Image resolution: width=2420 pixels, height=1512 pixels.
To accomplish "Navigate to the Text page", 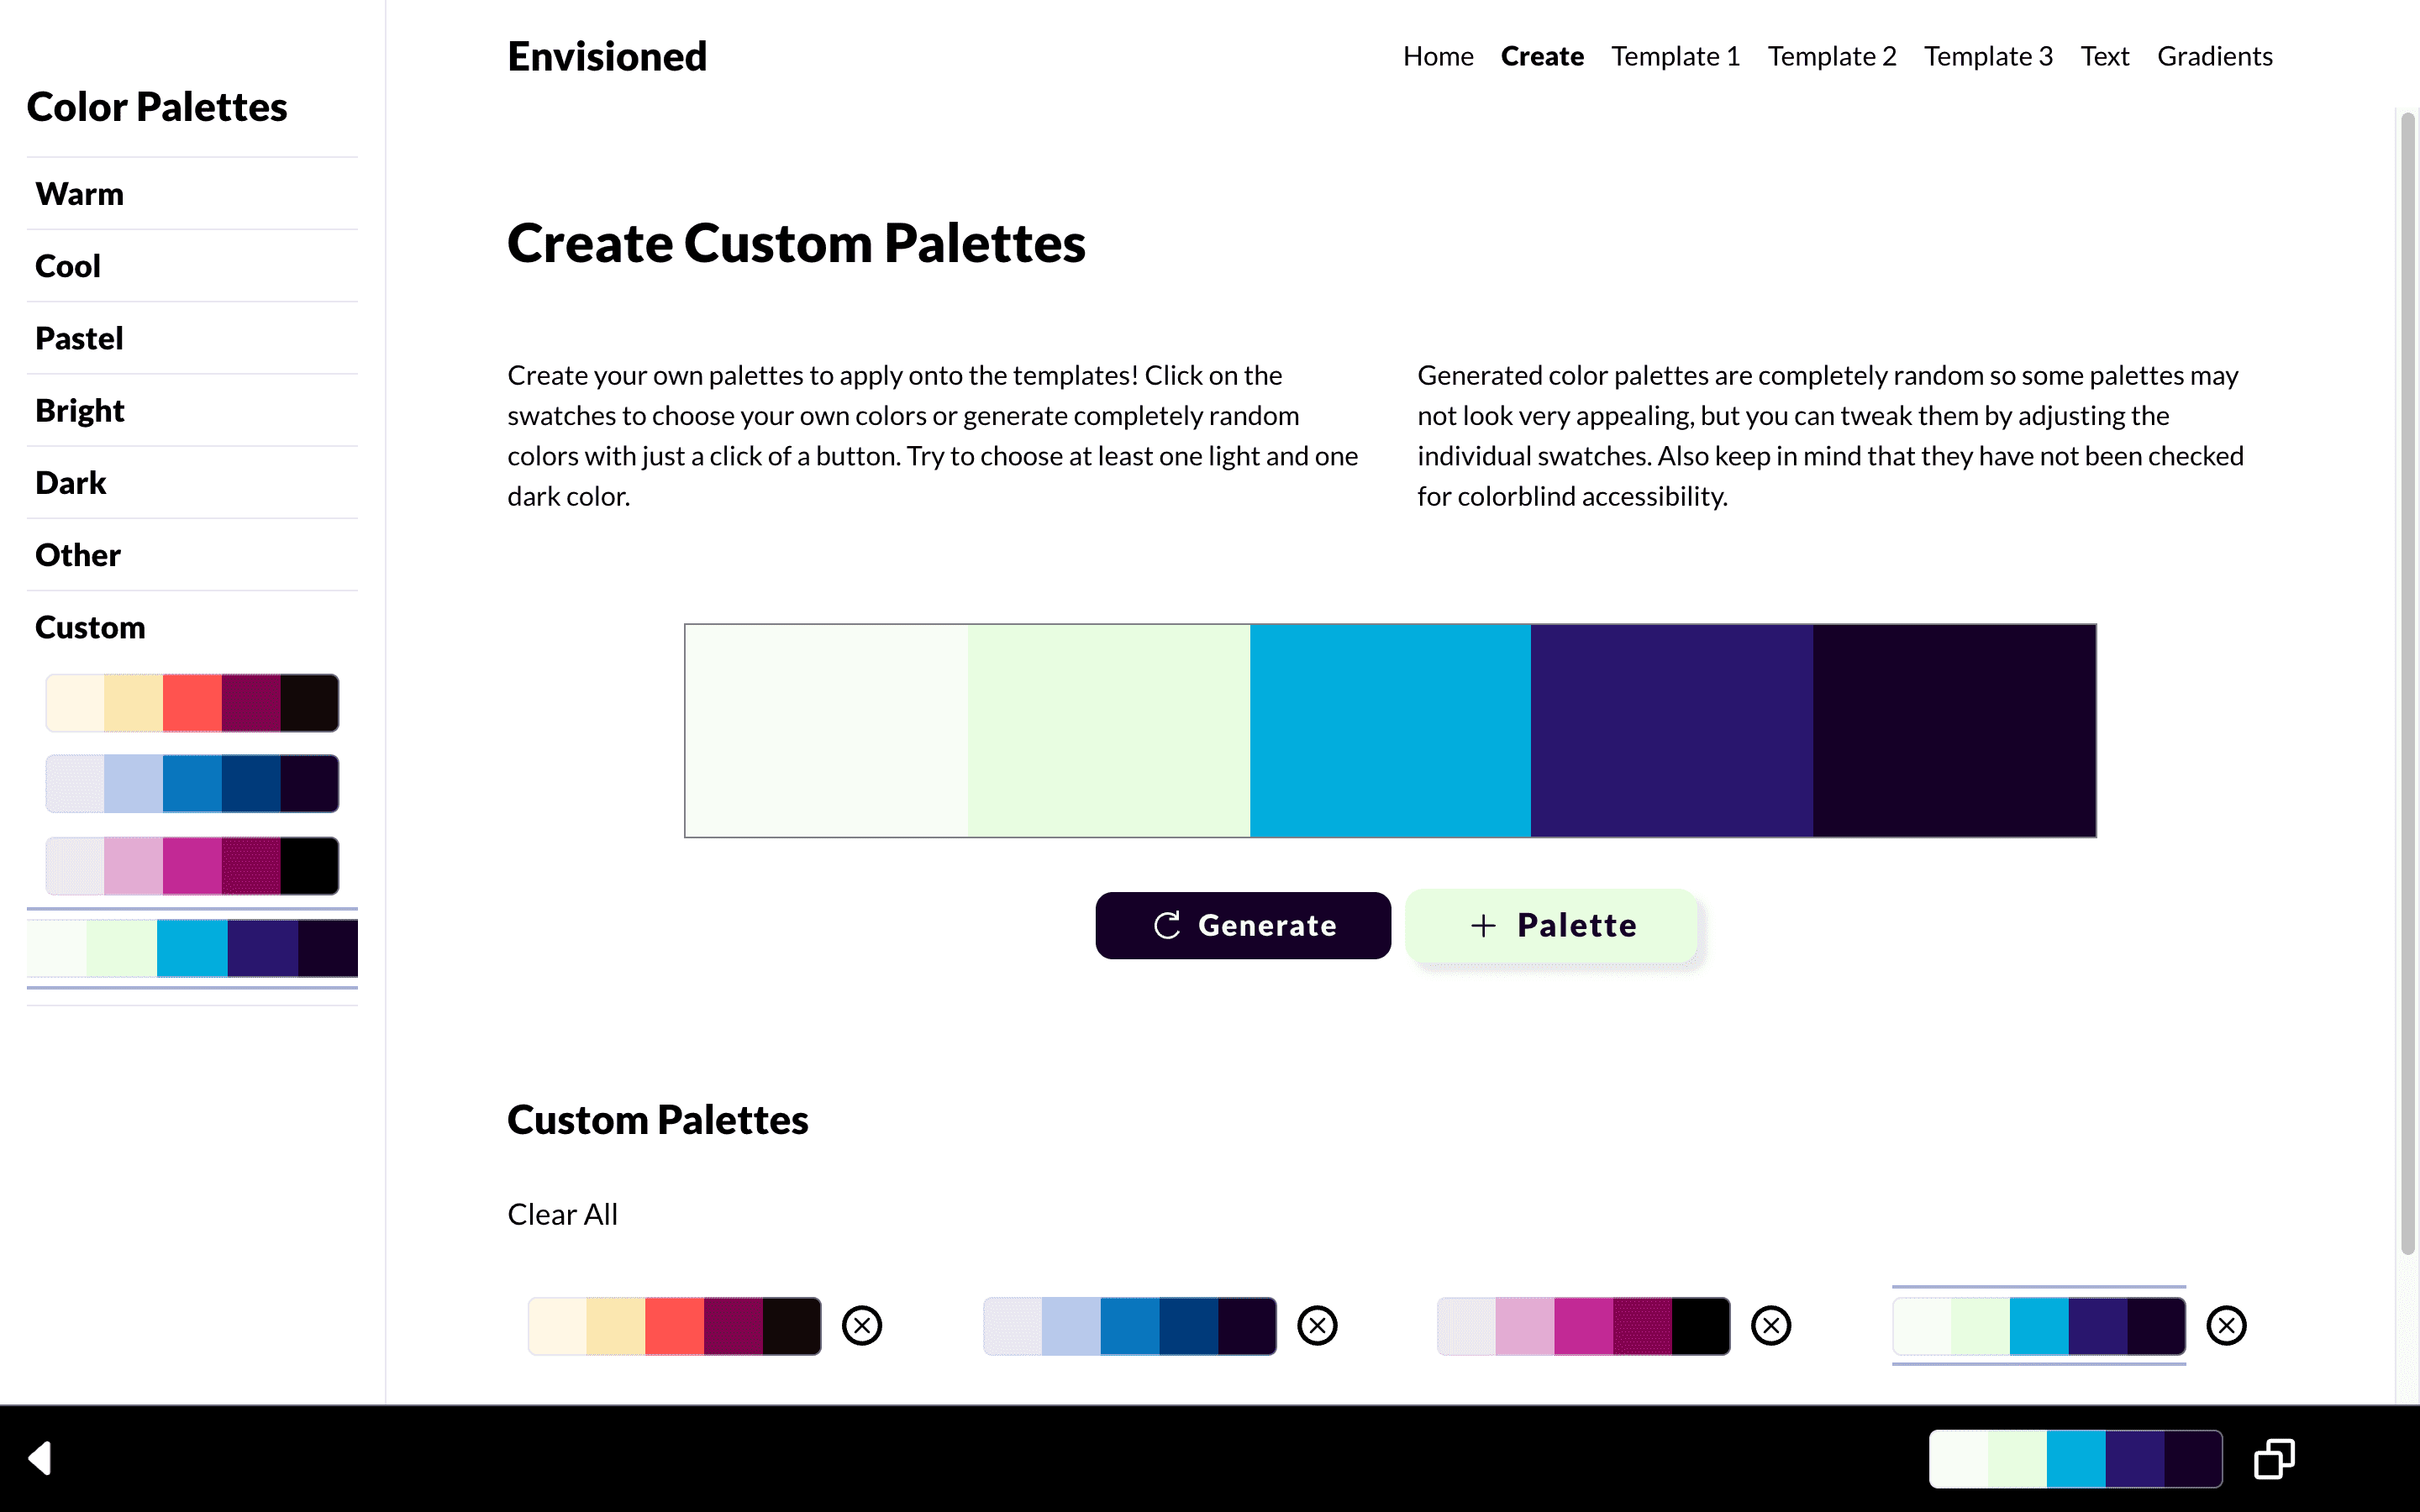I will pos(2105,56).
